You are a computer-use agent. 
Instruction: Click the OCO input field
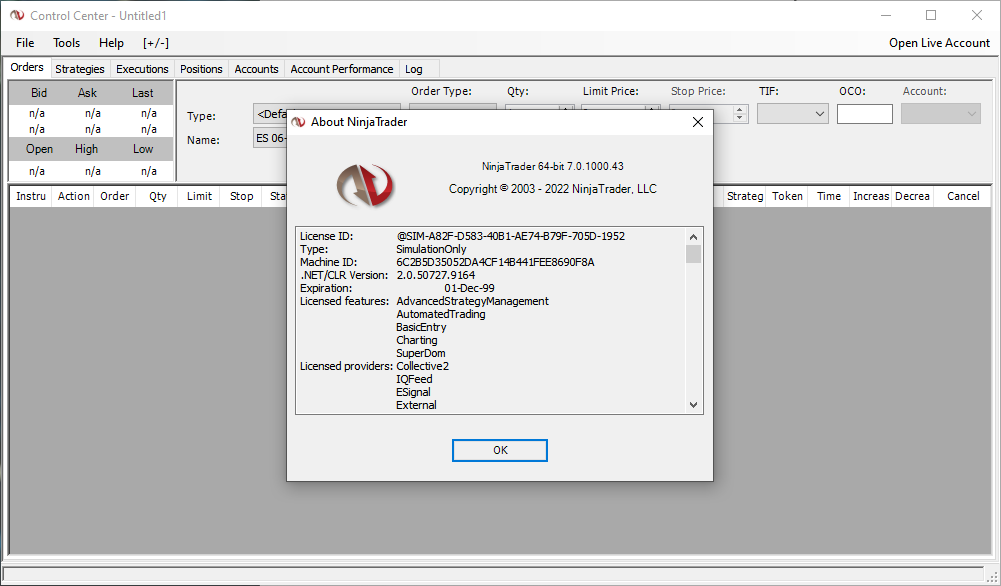[x=864, y=114]
